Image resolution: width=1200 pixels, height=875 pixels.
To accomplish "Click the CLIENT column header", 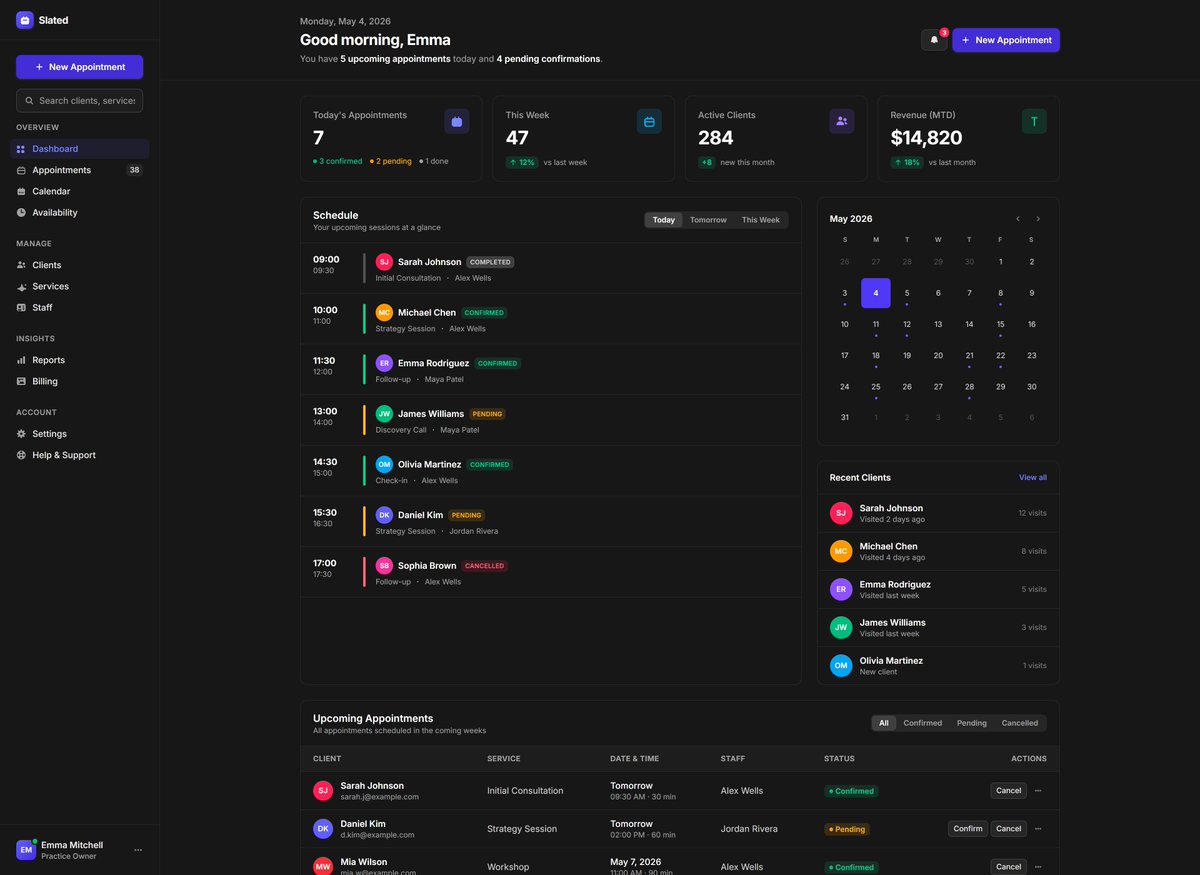I will click(327, 759).
